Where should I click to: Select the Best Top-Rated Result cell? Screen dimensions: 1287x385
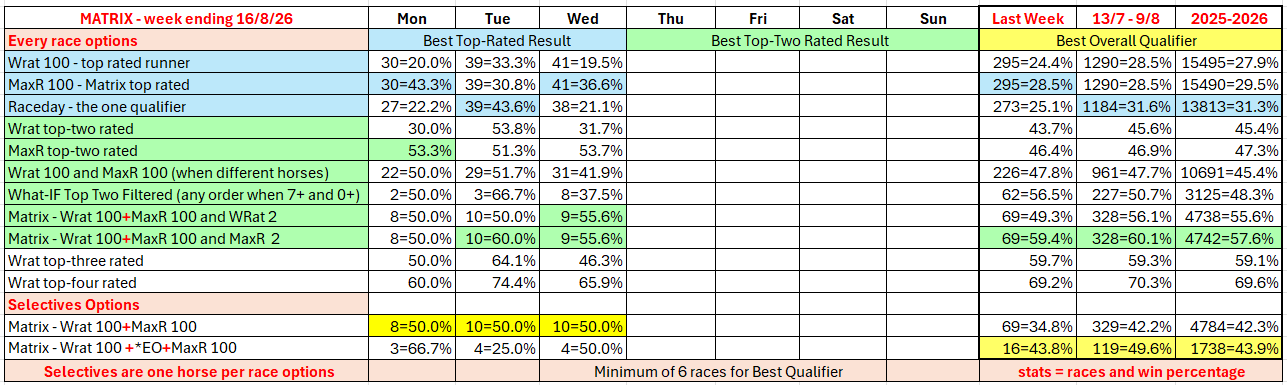pos(497,40)
